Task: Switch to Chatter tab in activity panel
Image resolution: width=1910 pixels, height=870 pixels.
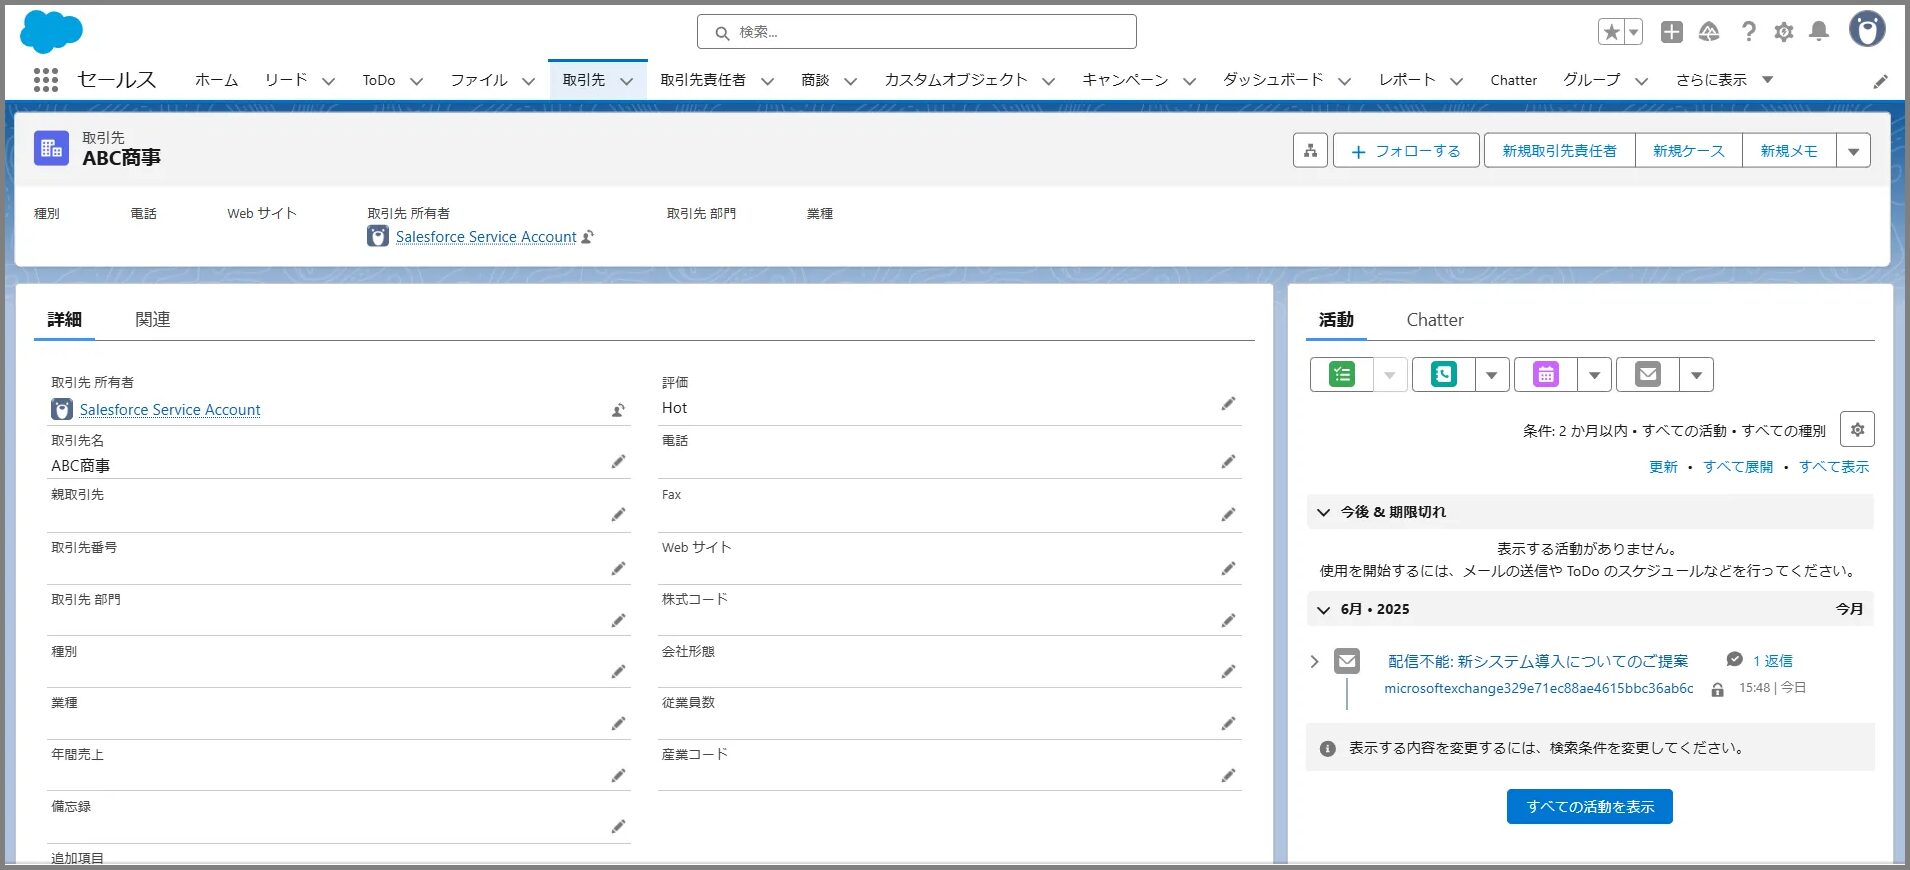Action: pyautogui.click(x=1435, y=320)
